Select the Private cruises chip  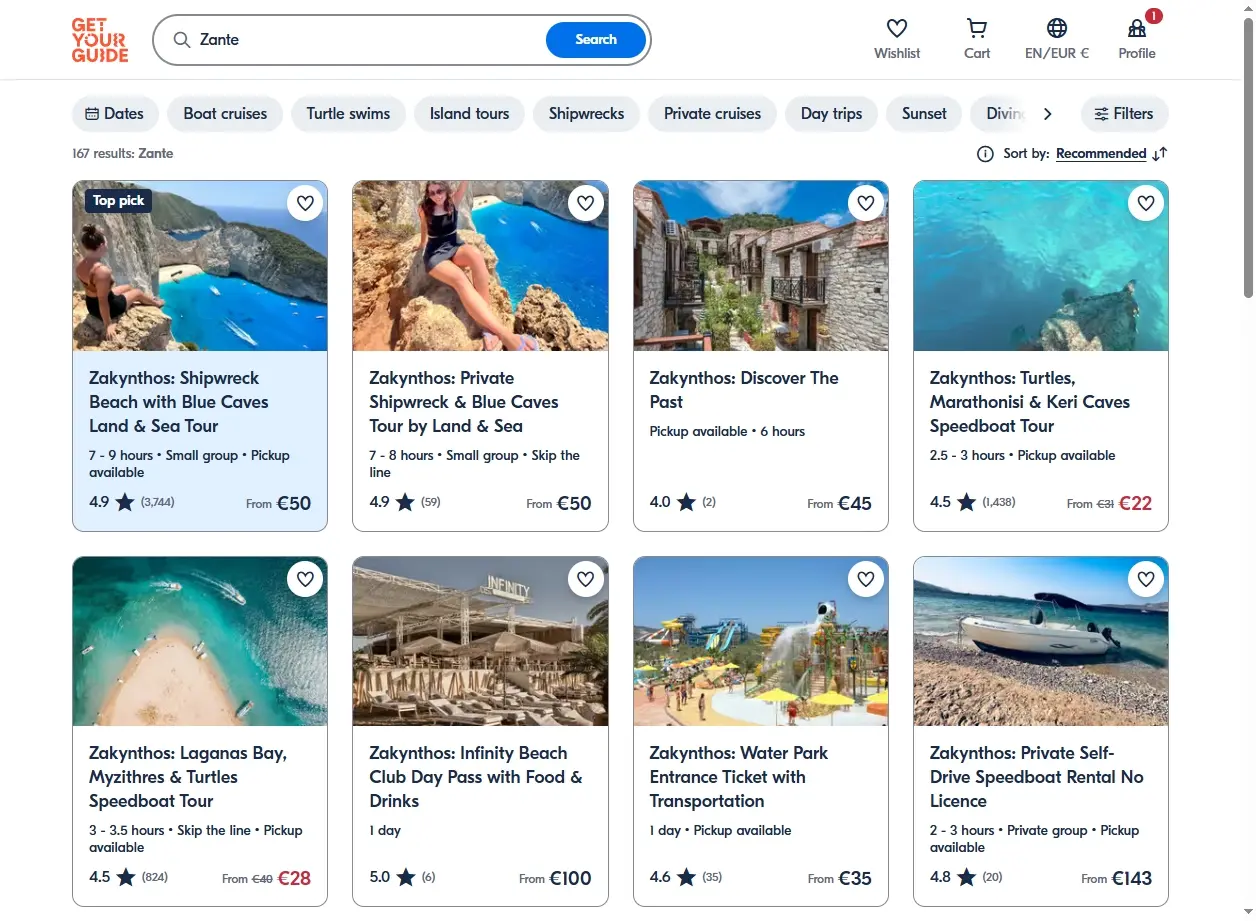tap(712, 114)
